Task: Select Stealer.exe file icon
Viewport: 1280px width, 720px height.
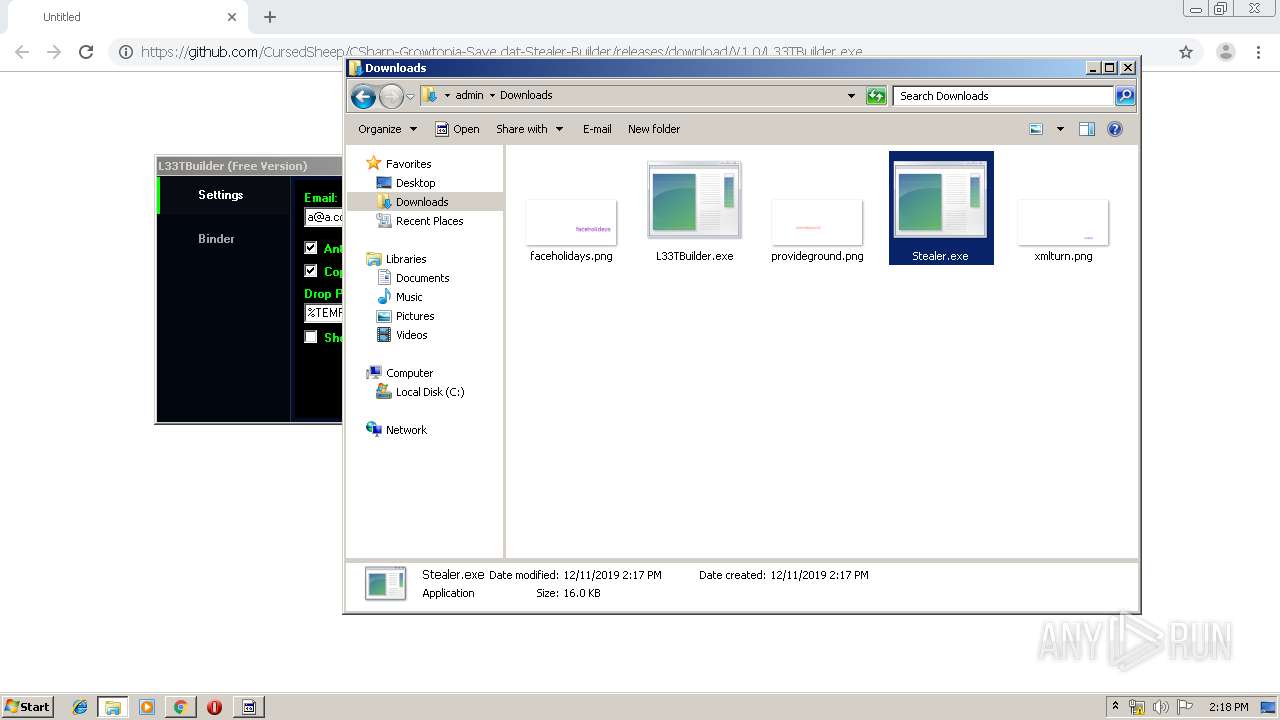Action: [941, 208]
